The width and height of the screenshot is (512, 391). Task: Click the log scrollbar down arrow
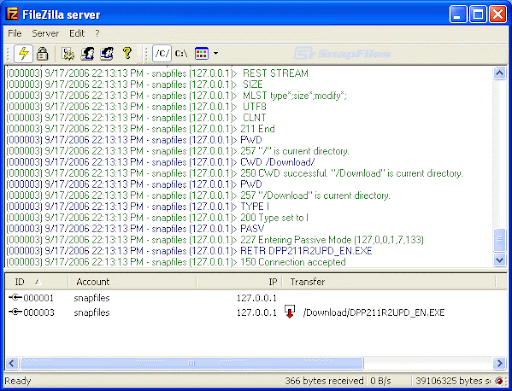[499, 260]
